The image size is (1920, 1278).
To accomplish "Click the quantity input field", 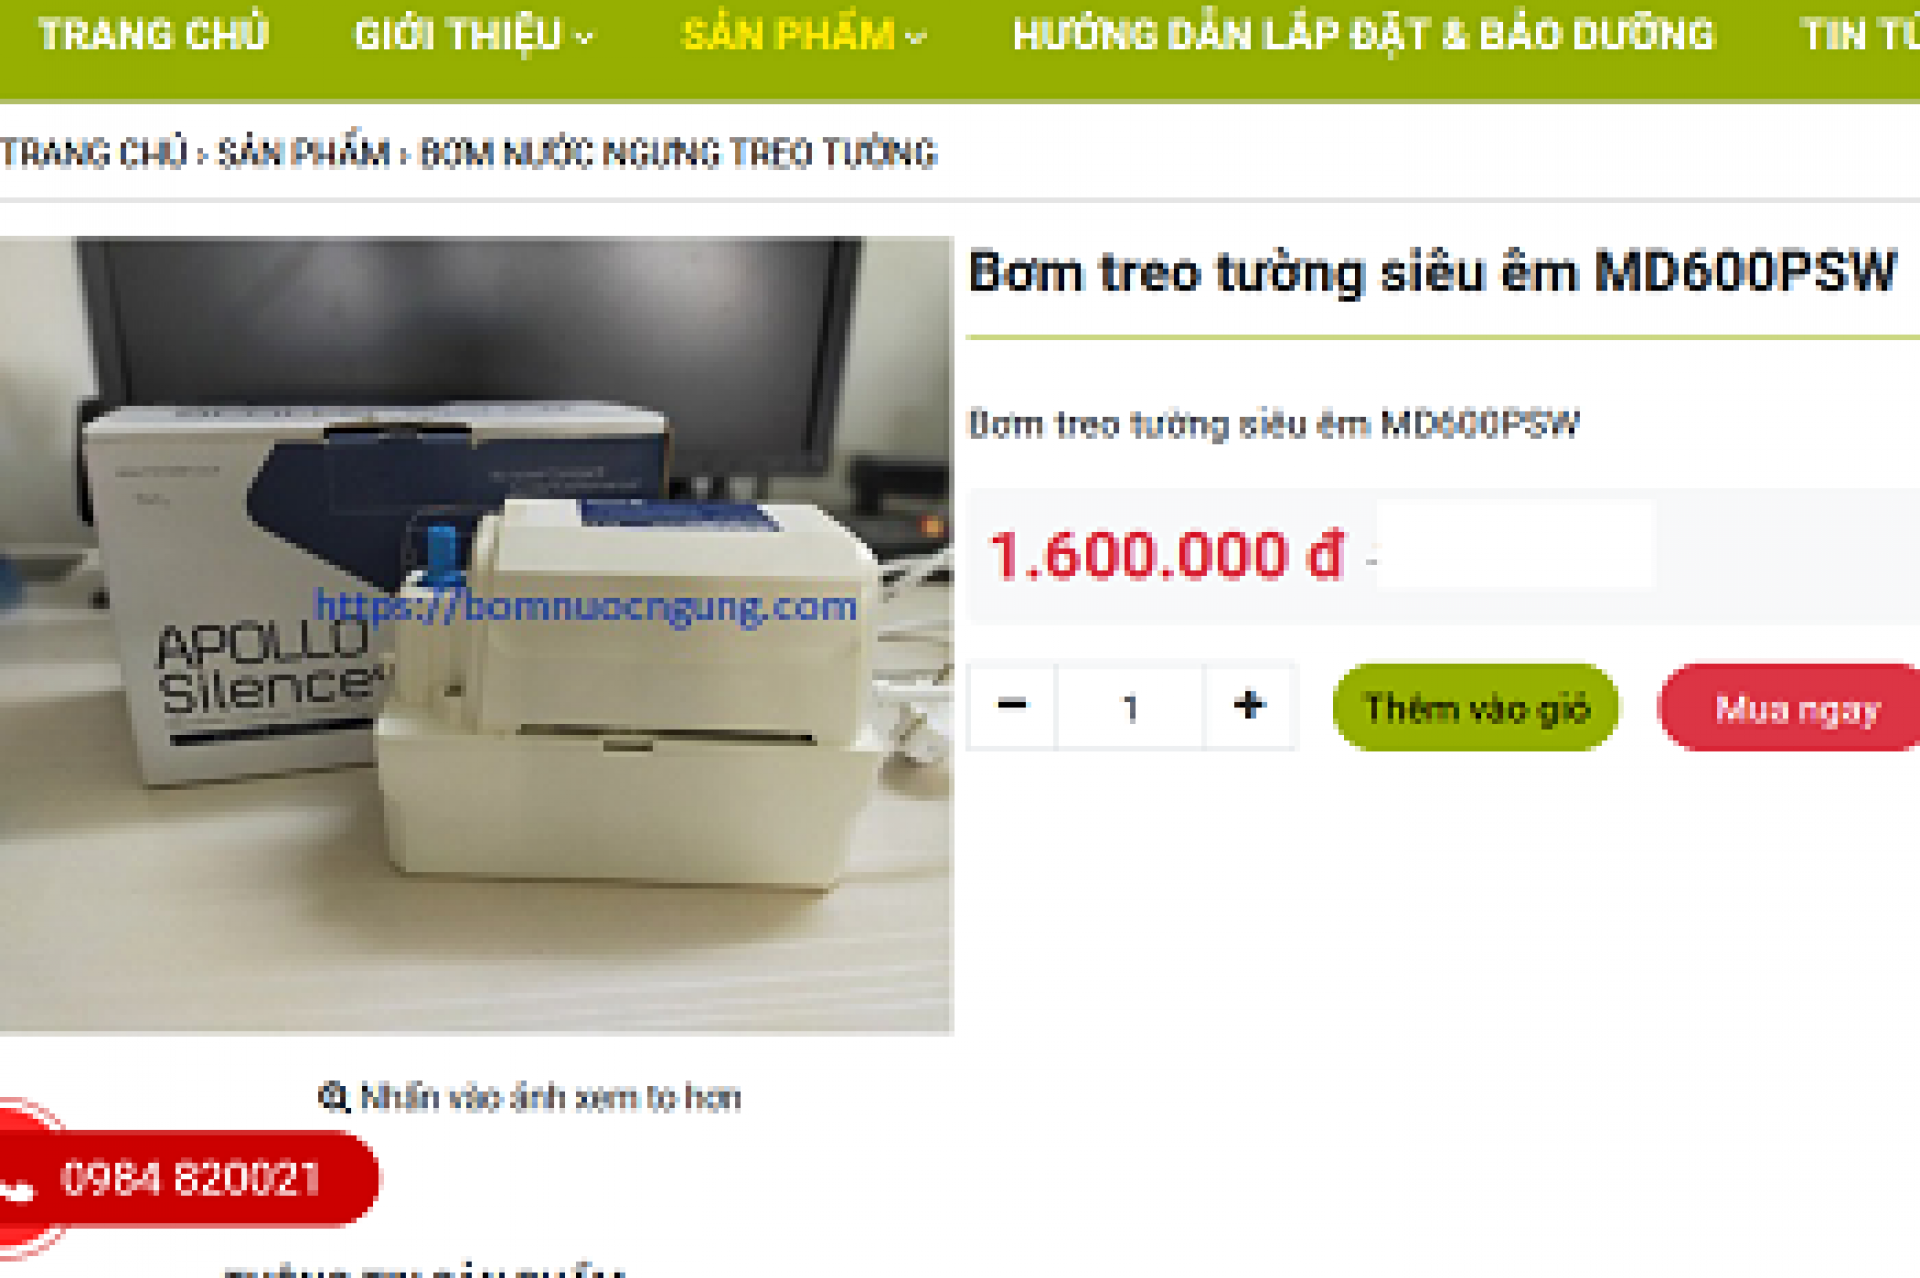I will (x=1130, y=707).
